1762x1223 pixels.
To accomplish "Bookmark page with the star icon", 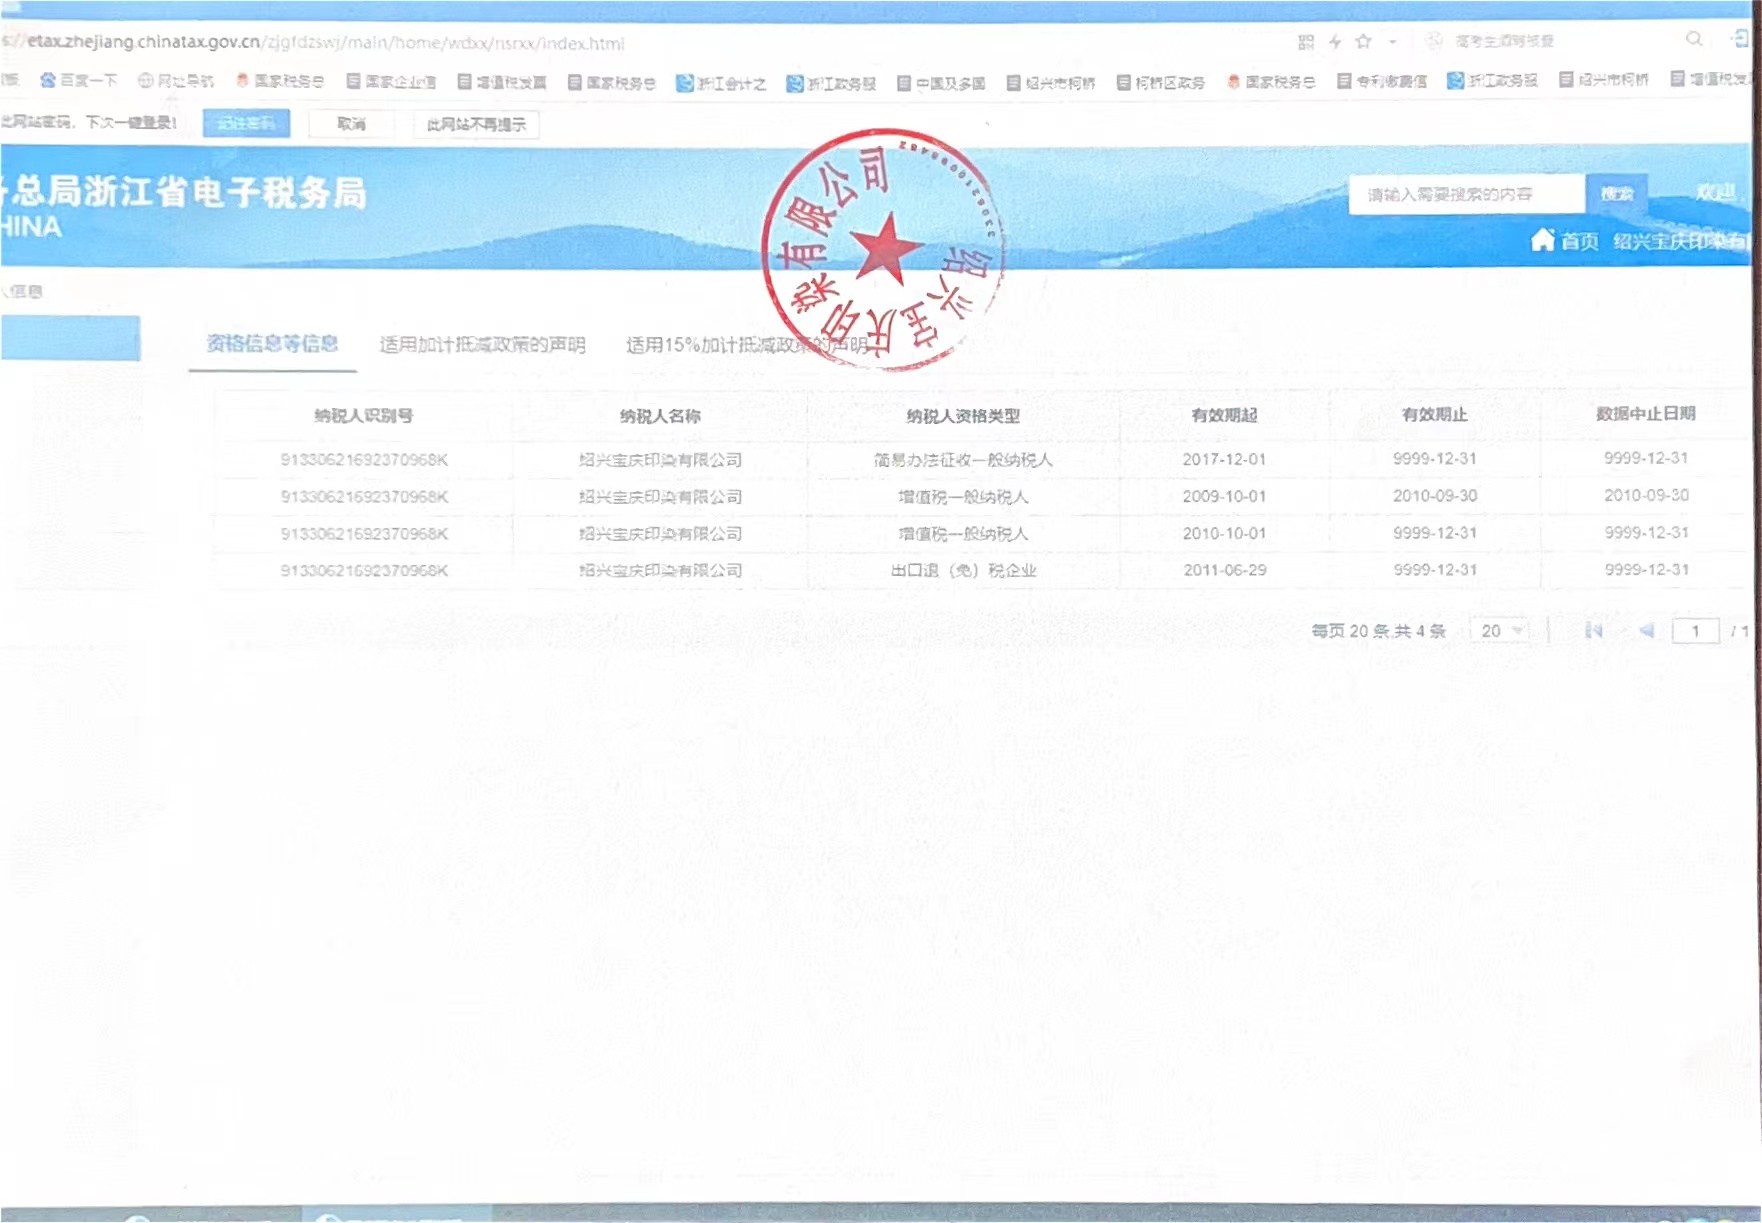I will click(1363, 41).
